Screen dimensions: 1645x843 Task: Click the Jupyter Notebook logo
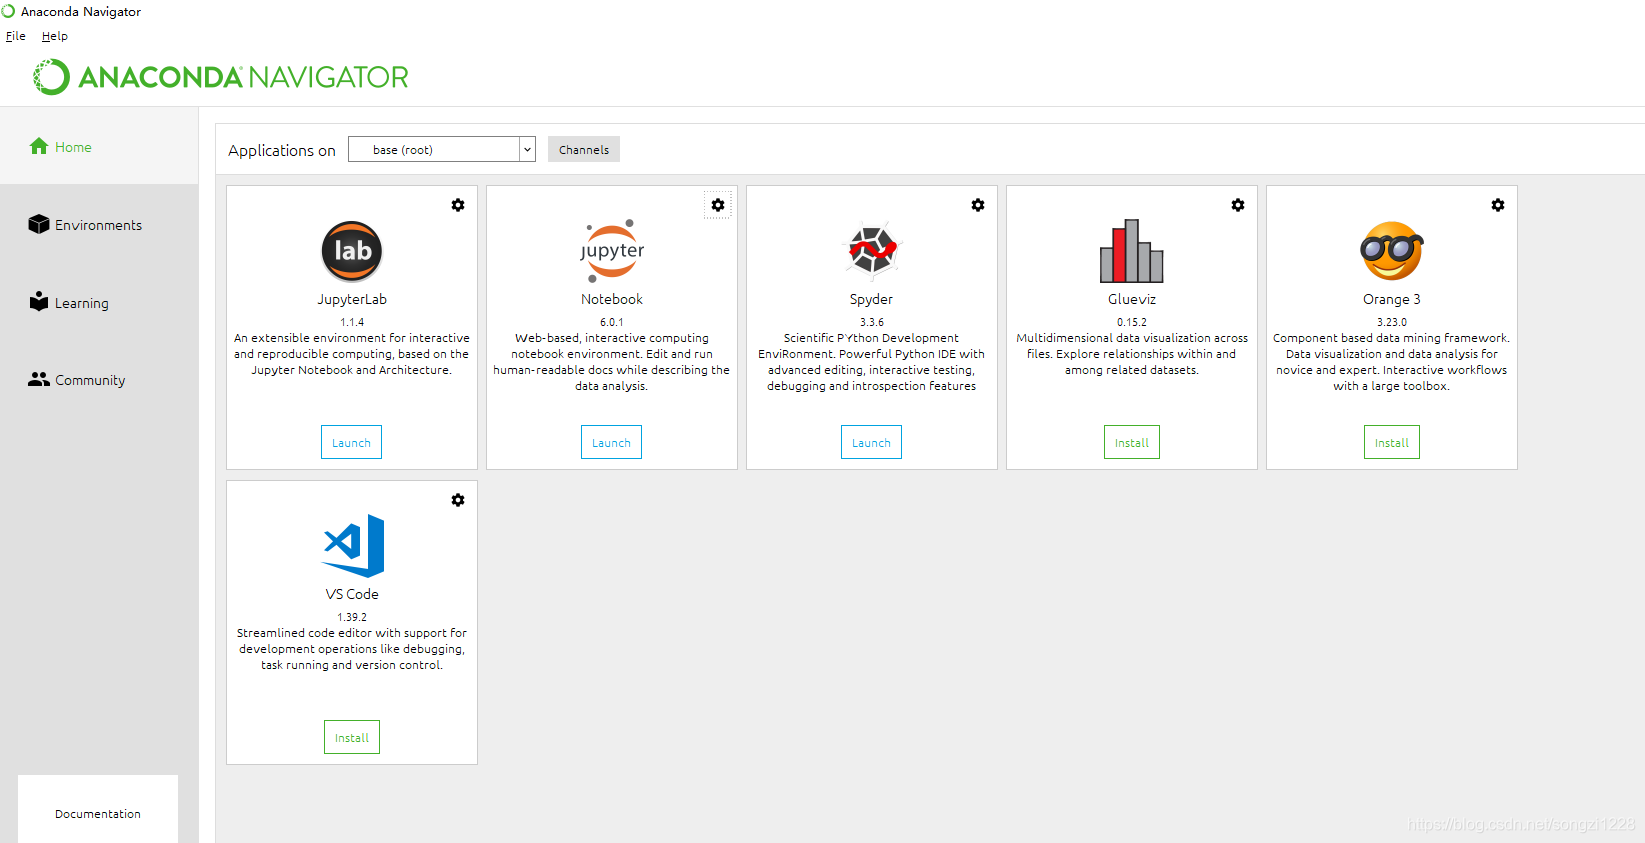click(612, 251)
